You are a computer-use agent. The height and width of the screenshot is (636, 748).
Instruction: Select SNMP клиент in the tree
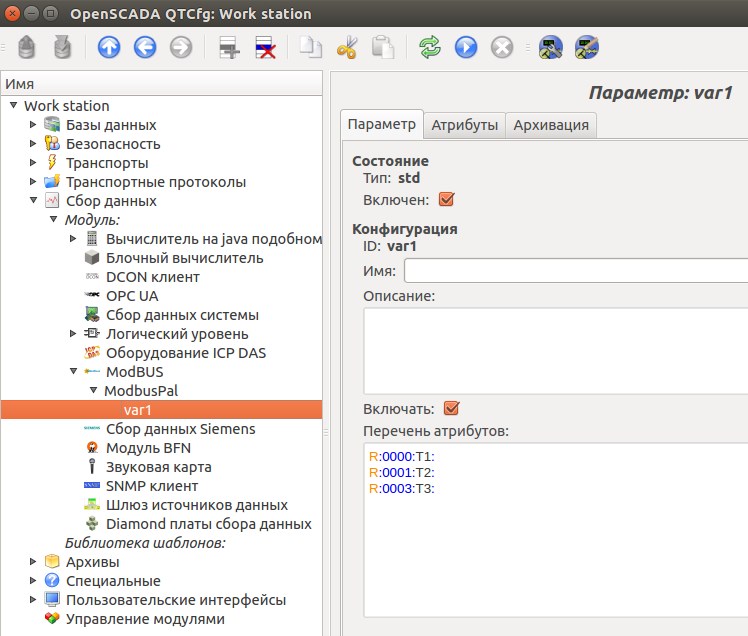152,486
